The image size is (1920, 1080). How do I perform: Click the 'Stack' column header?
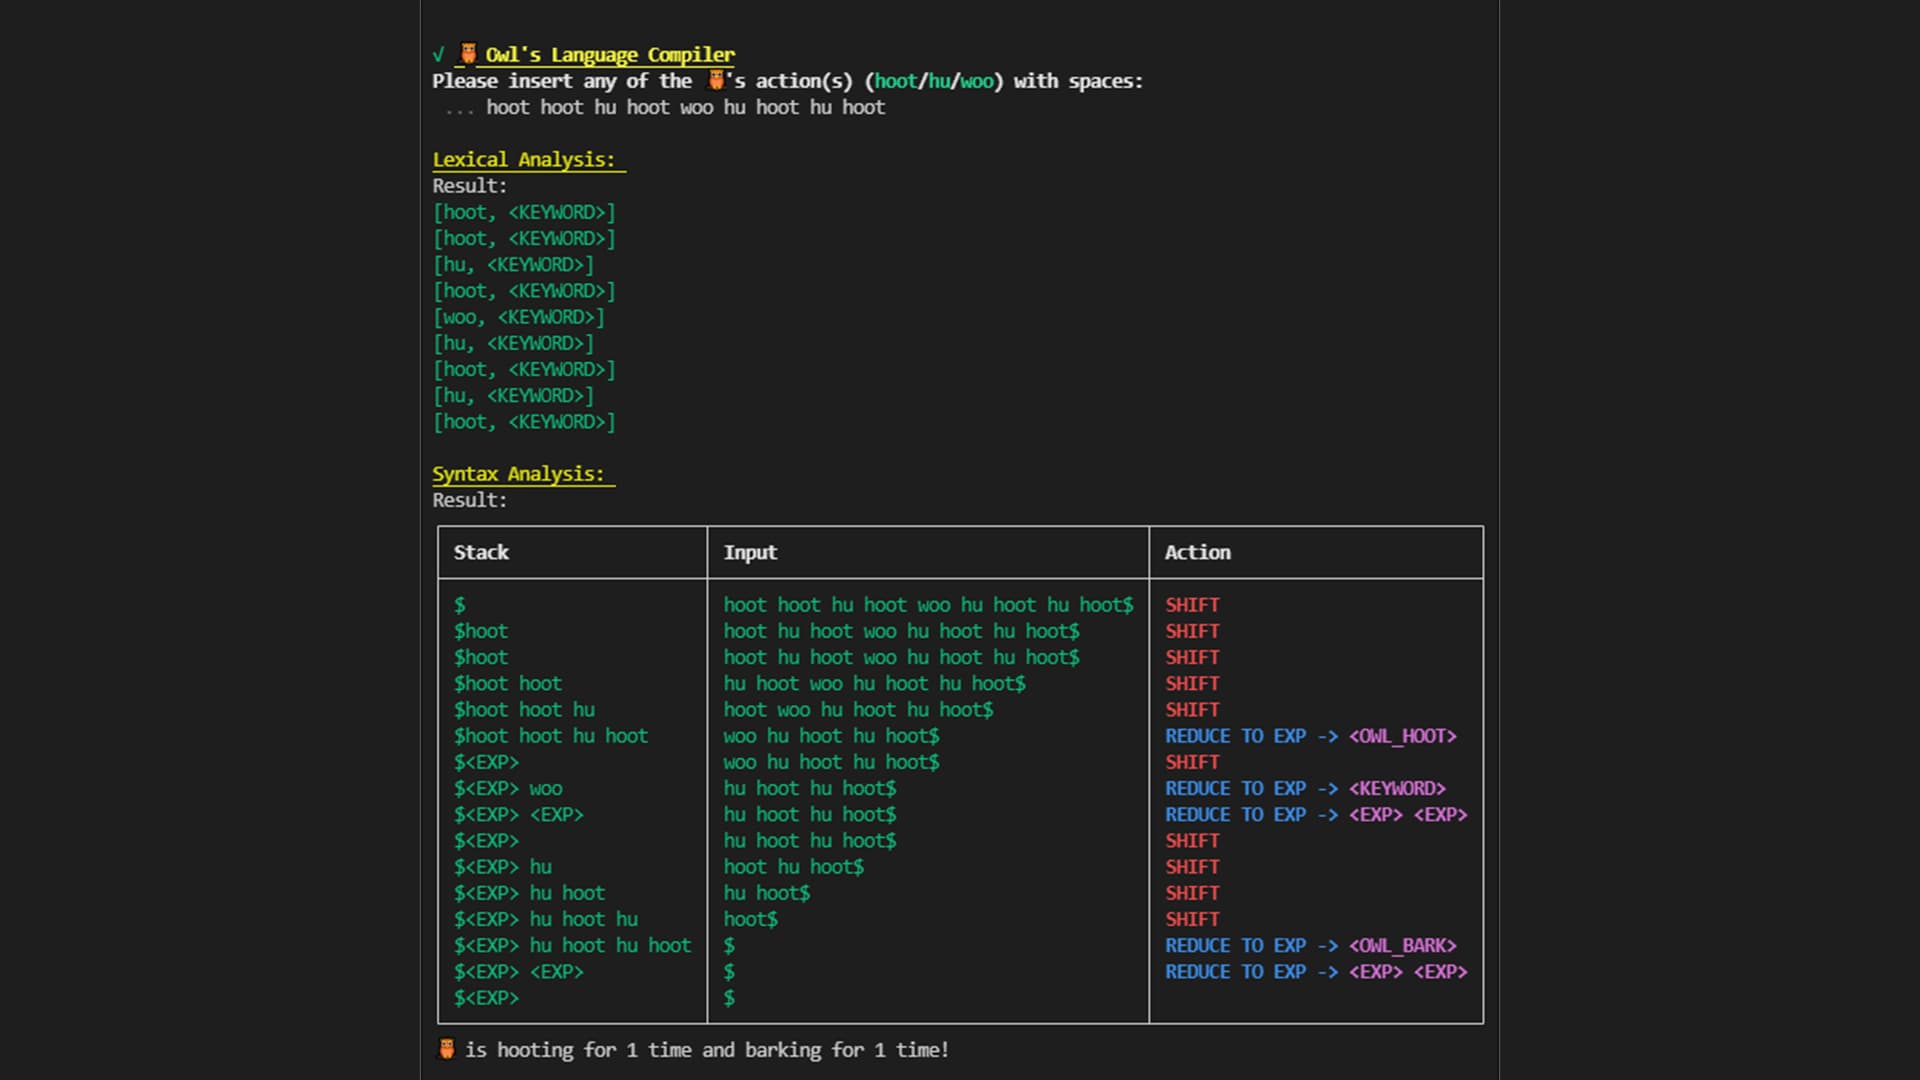pyautogui.click(x=481, y=552)
